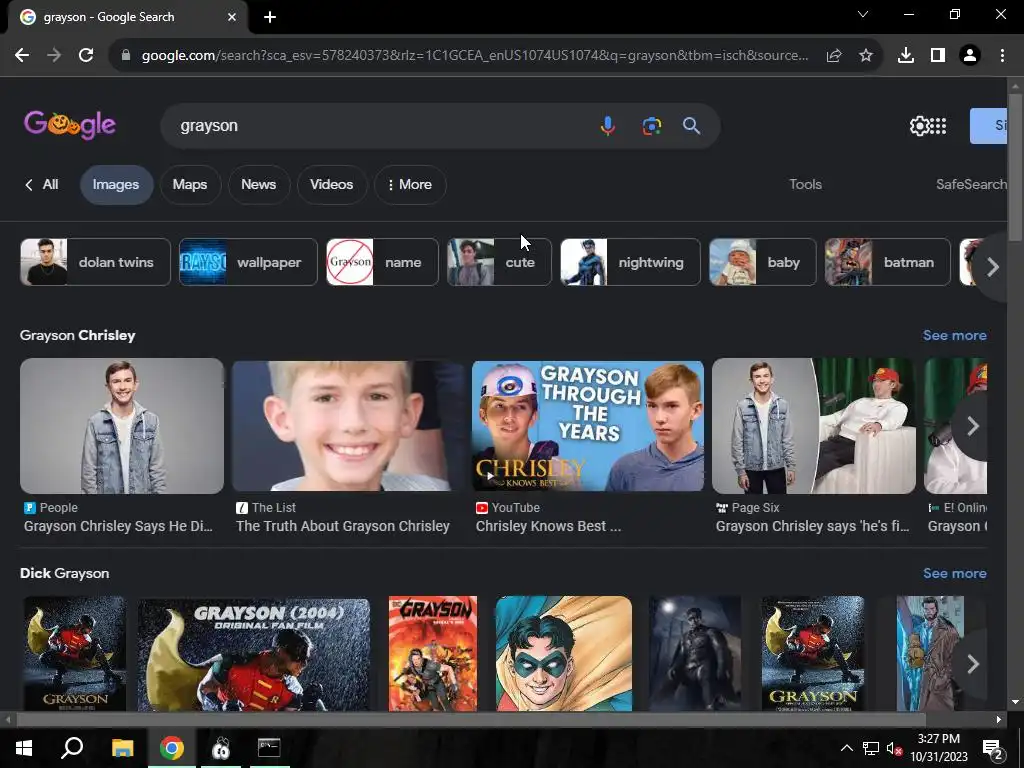This screenshot has width=1024, height=768.
Task: Open 'Chrisley Knows Best ...' result title
Action: tap(549, 526)
